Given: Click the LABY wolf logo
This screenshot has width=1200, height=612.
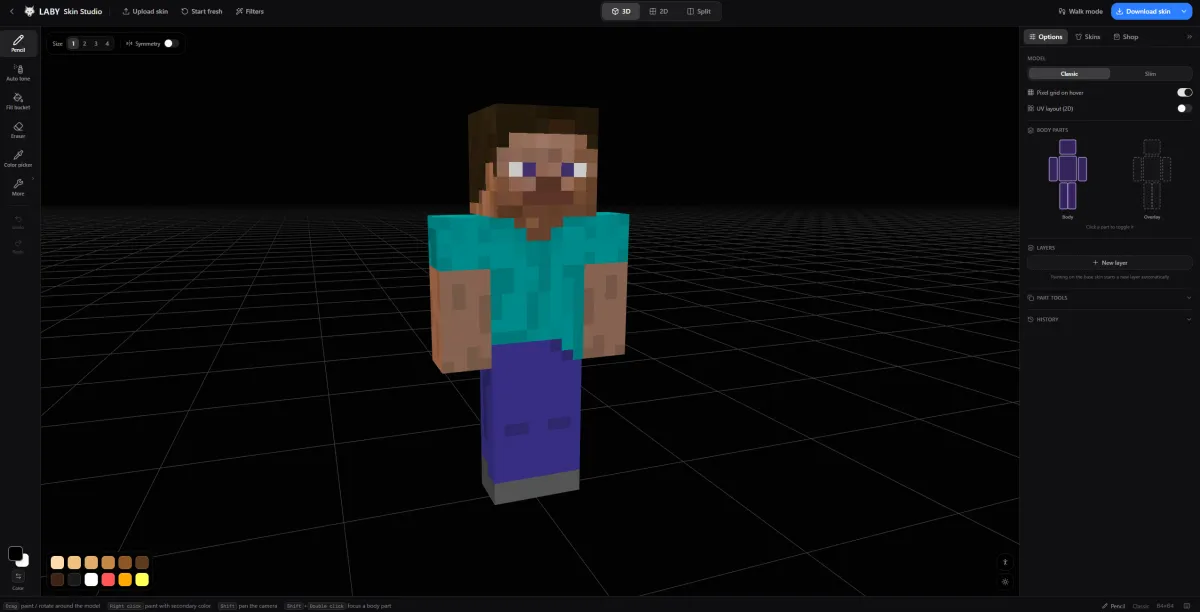Looking at the screenshot, I should tap(30, 11).
